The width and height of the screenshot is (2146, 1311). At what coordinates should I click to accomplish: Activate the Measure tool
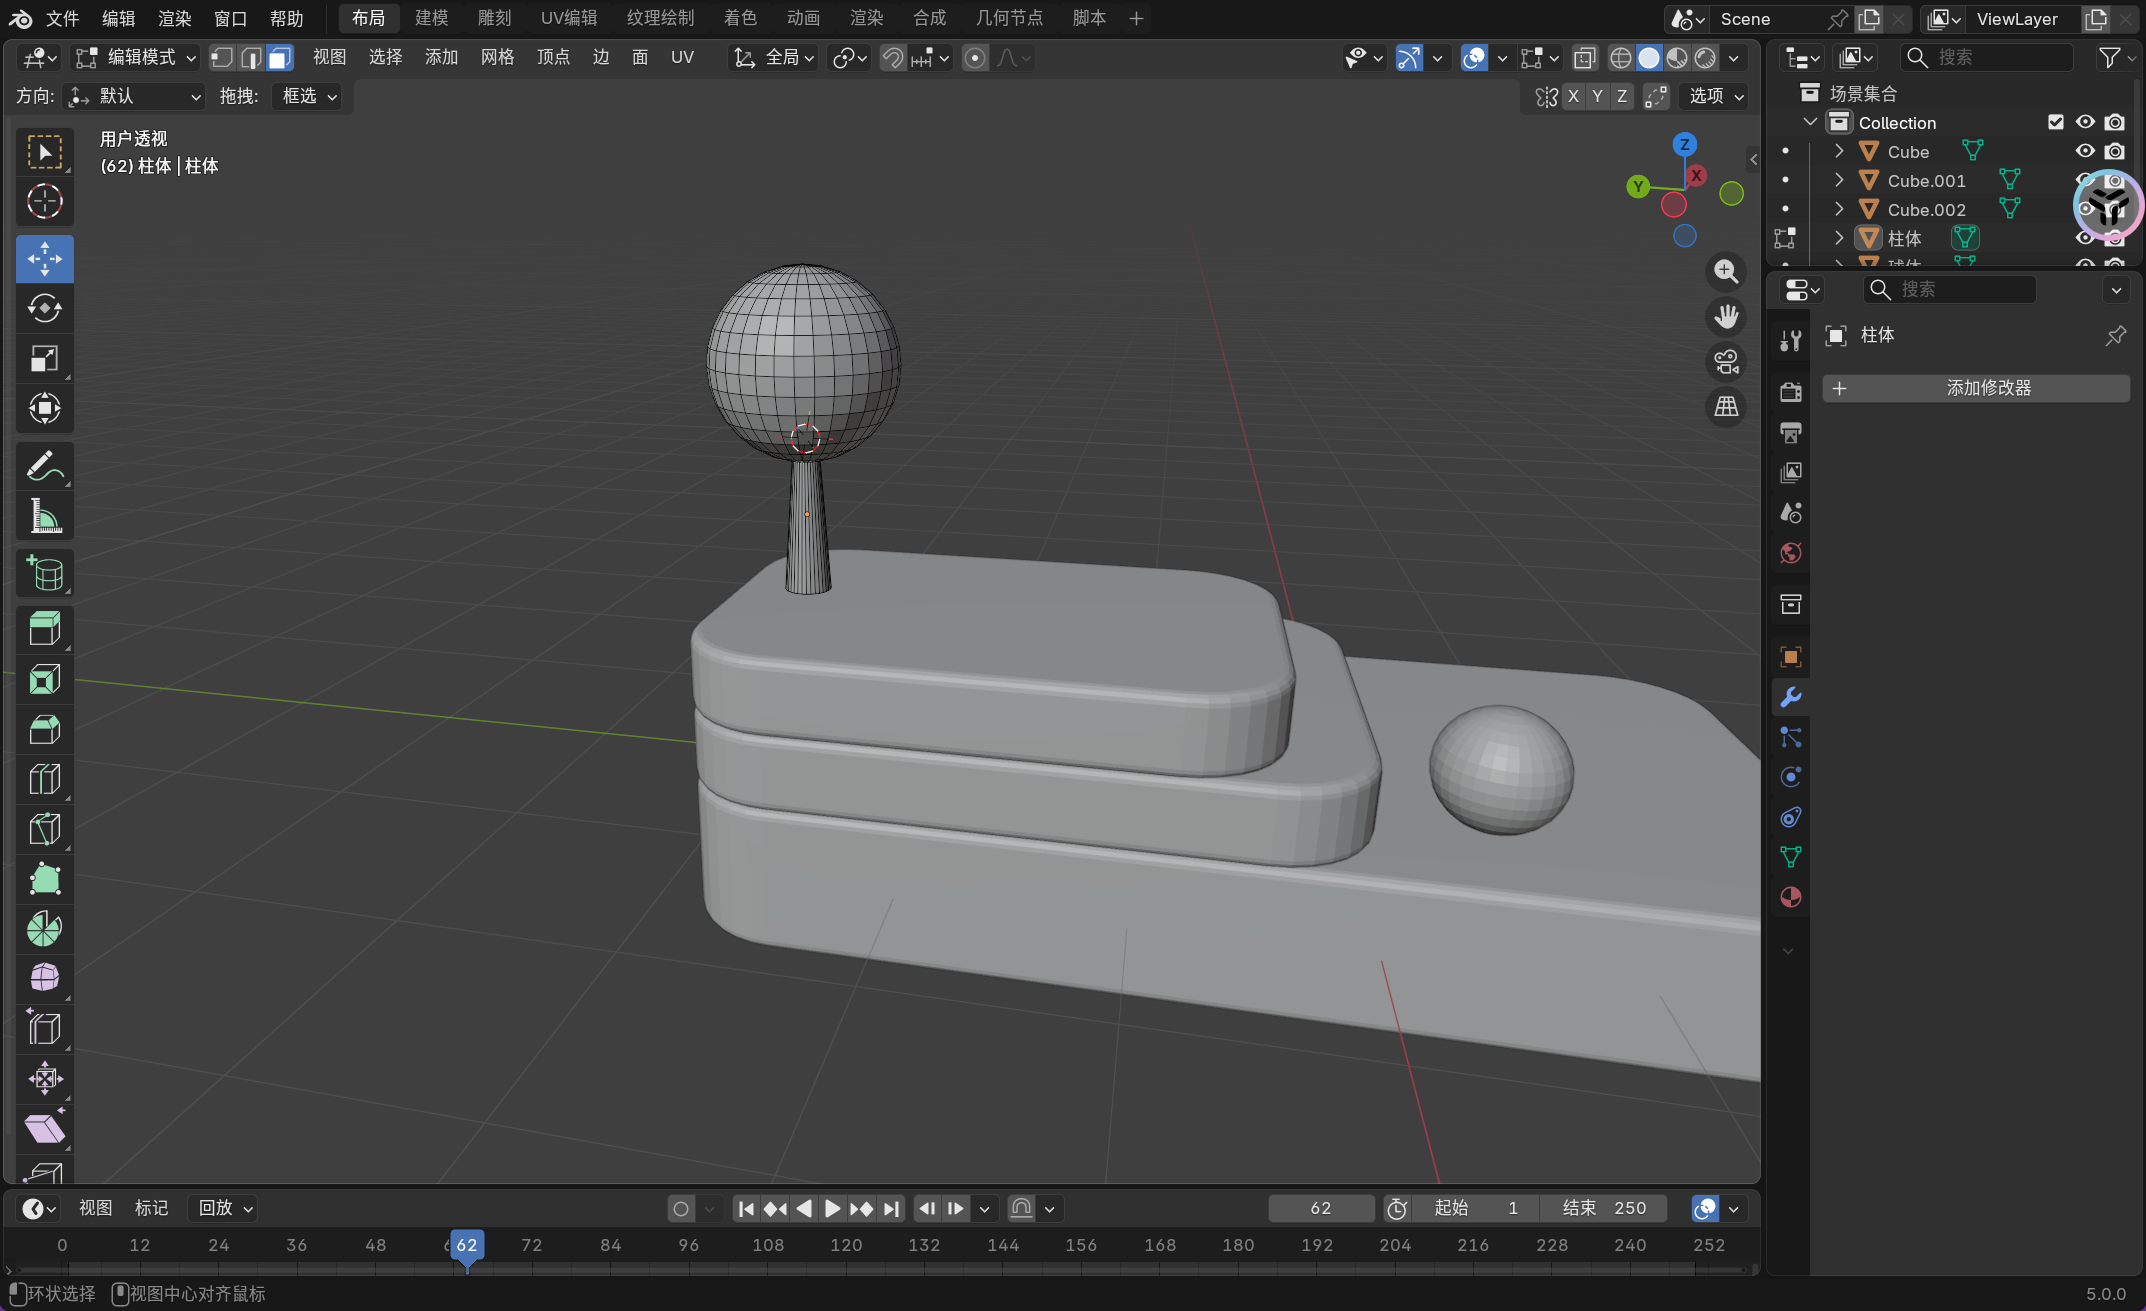pyautogui.click(x=44, y=517)
